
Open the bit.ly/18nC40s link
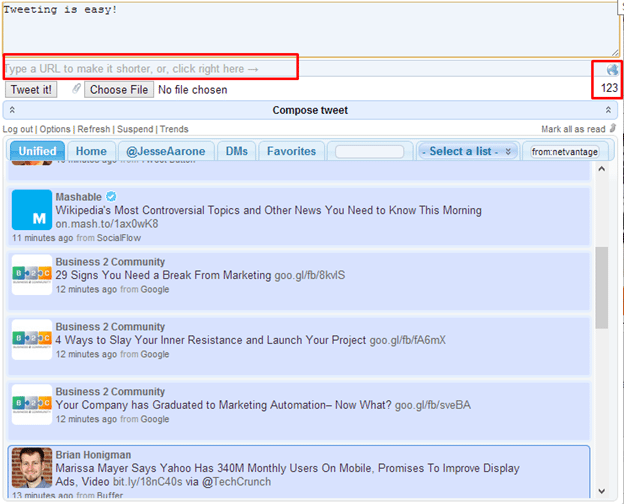[148, 482]
